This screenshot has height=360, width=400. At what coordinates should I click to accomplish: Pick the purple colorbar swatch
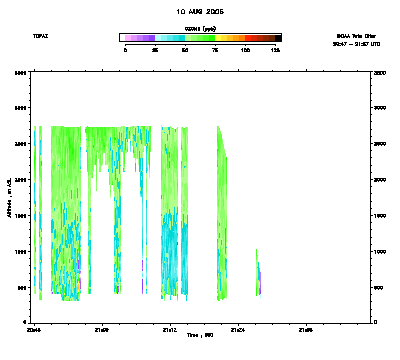(x=152, y=38)
